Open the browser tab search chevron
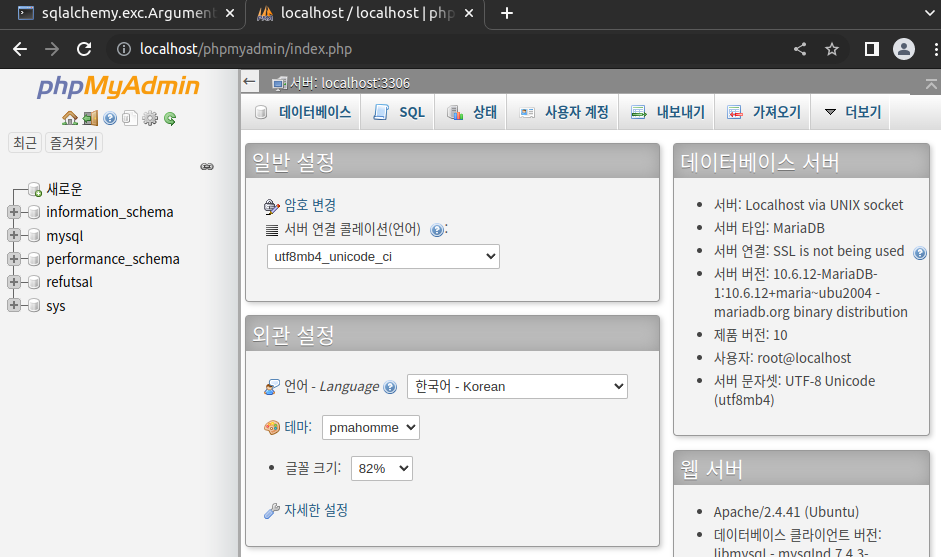 (x=930, y=13)
